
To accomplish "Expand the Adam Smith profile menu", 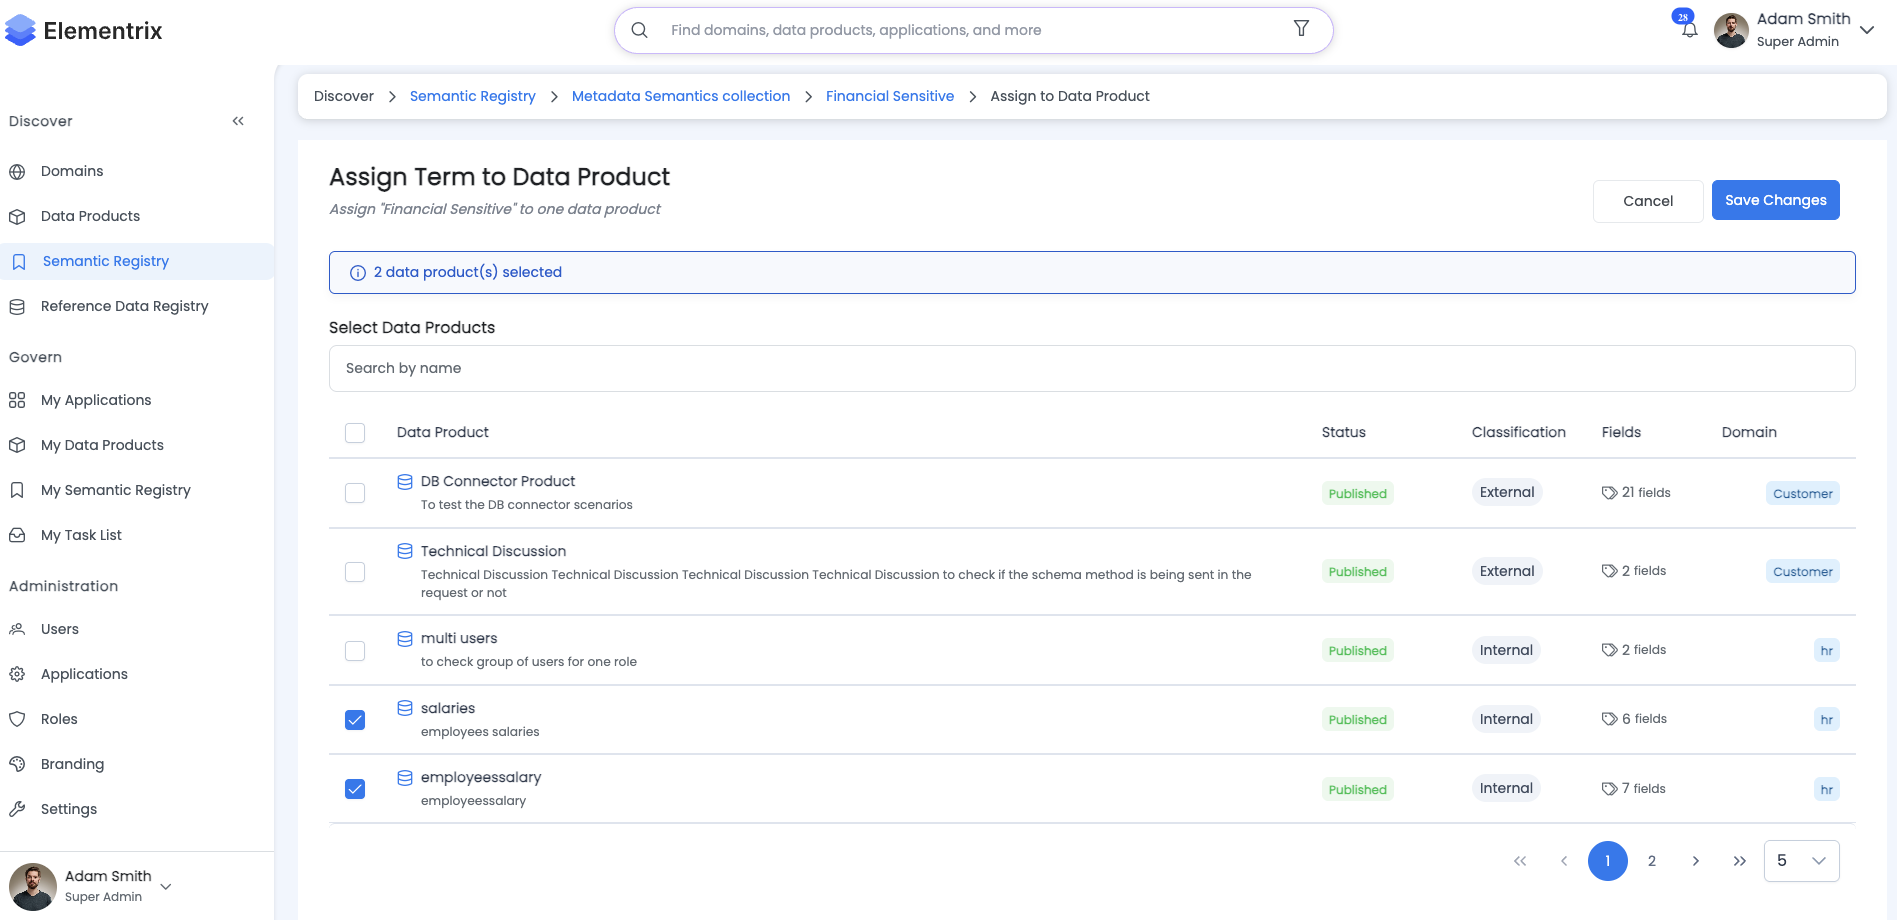I will (1866, 30).
